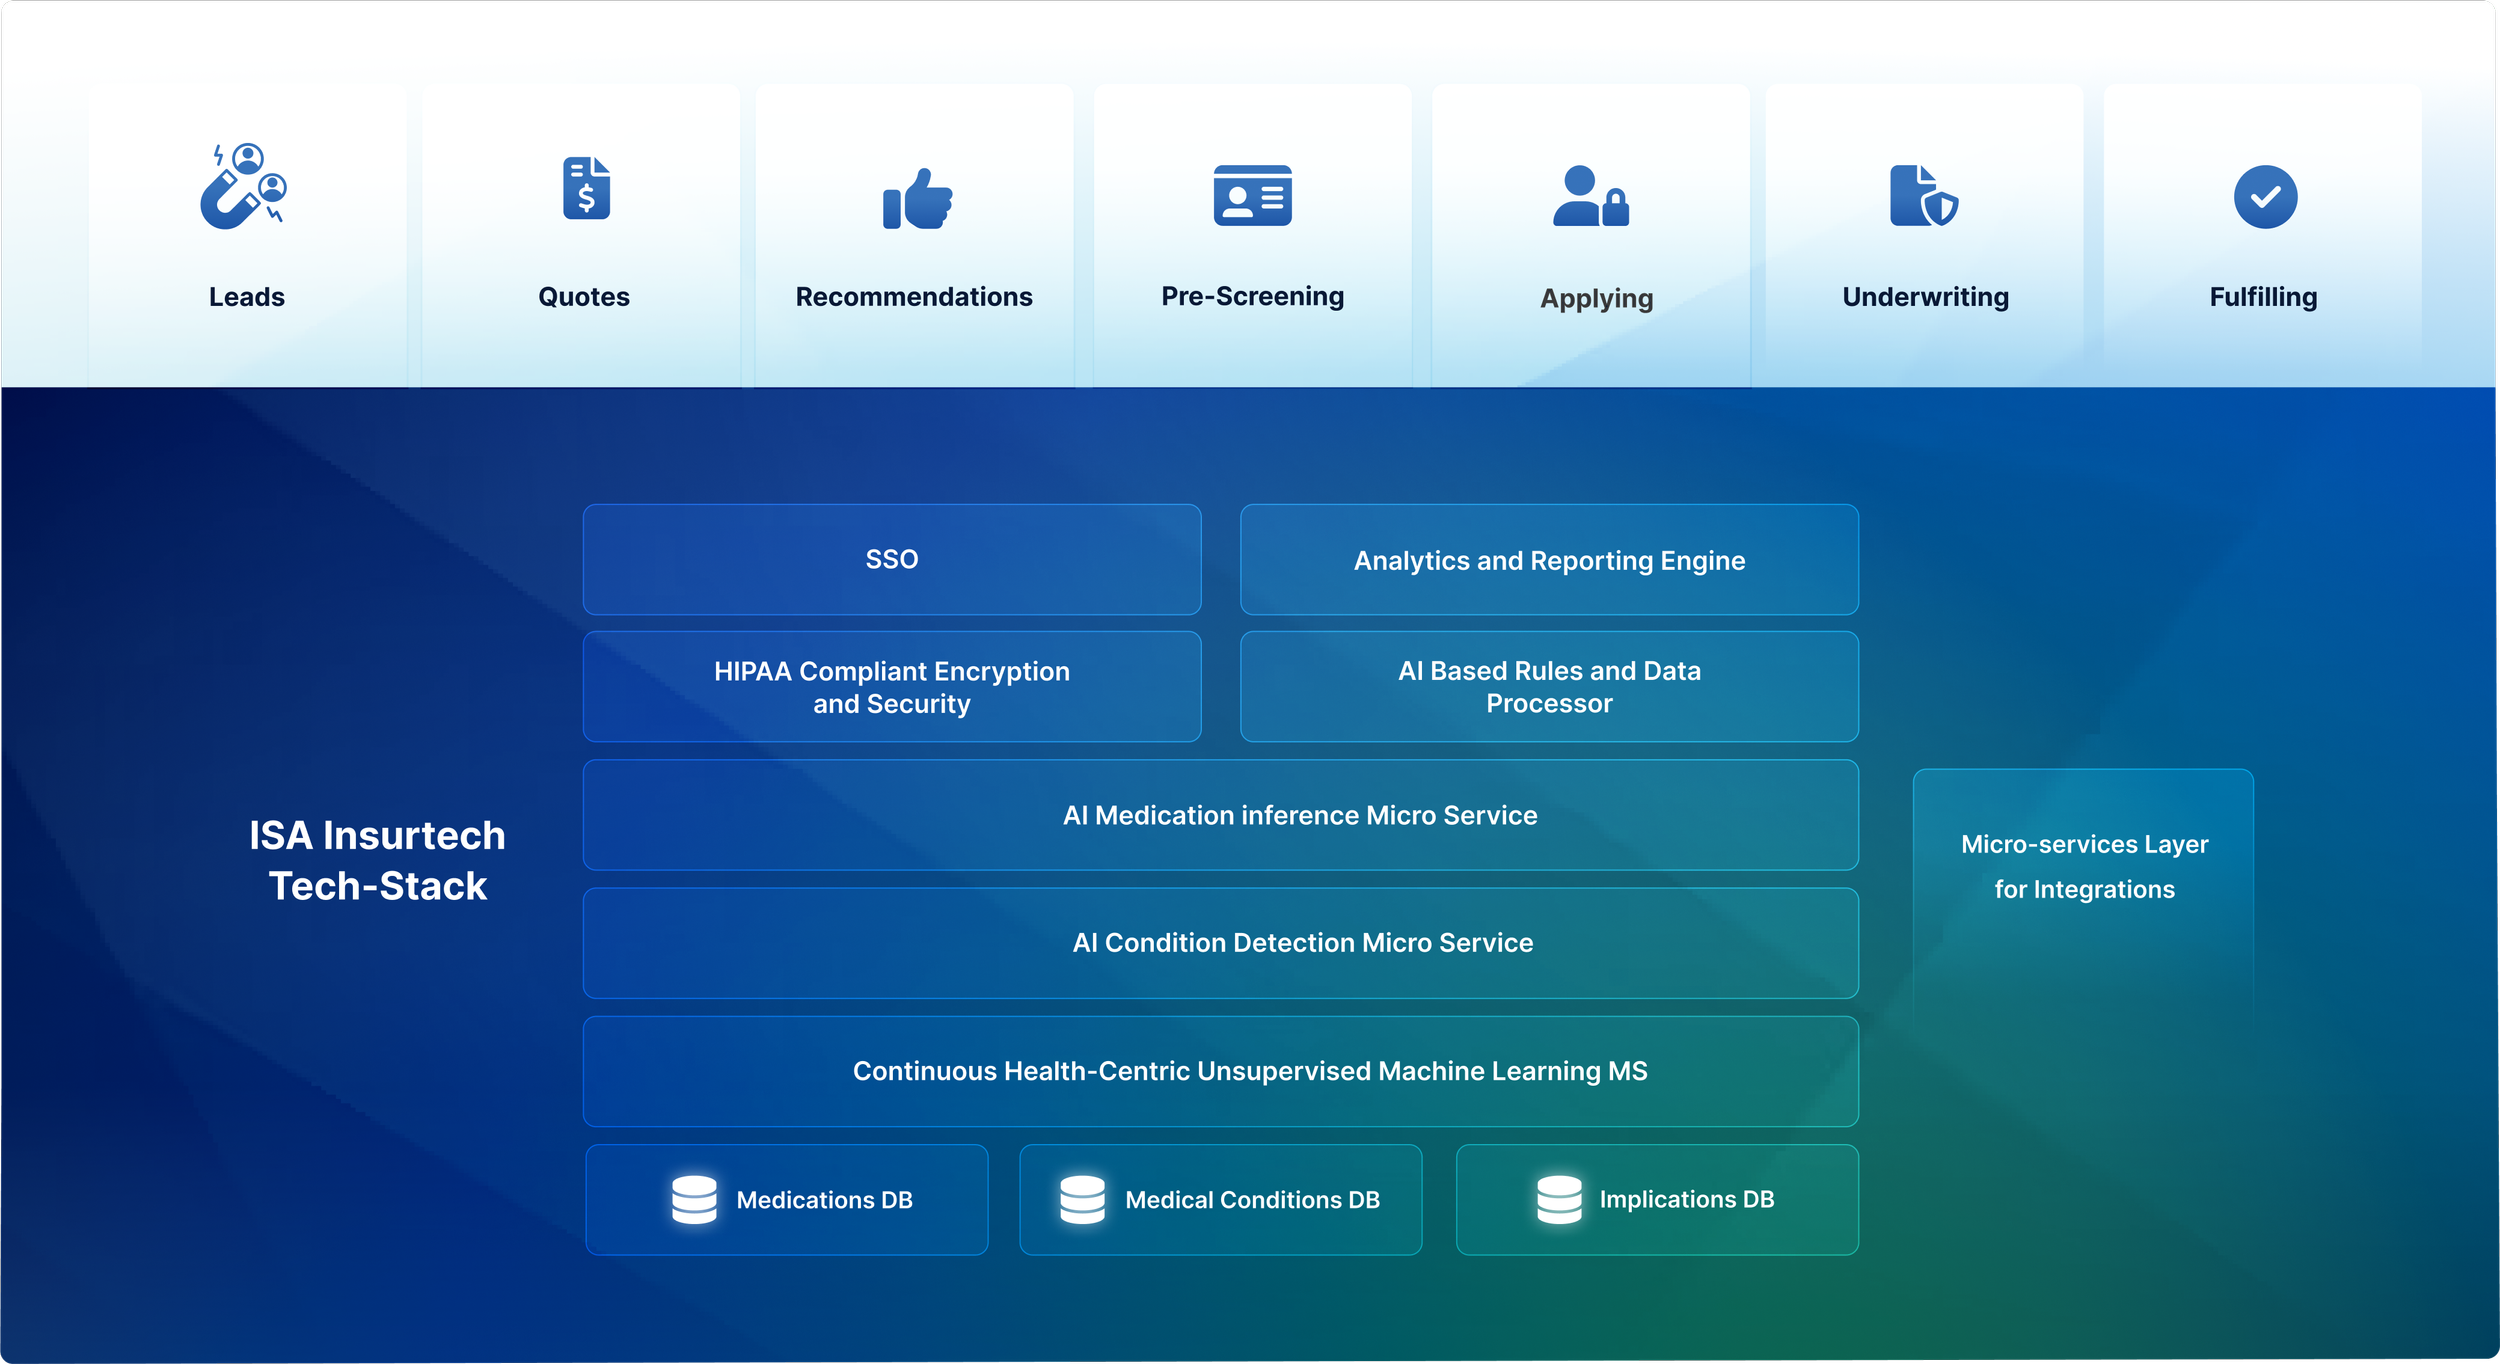Select HIPAA Compliant Encryption and Security

pyautogui.click(x=891, y=687)
